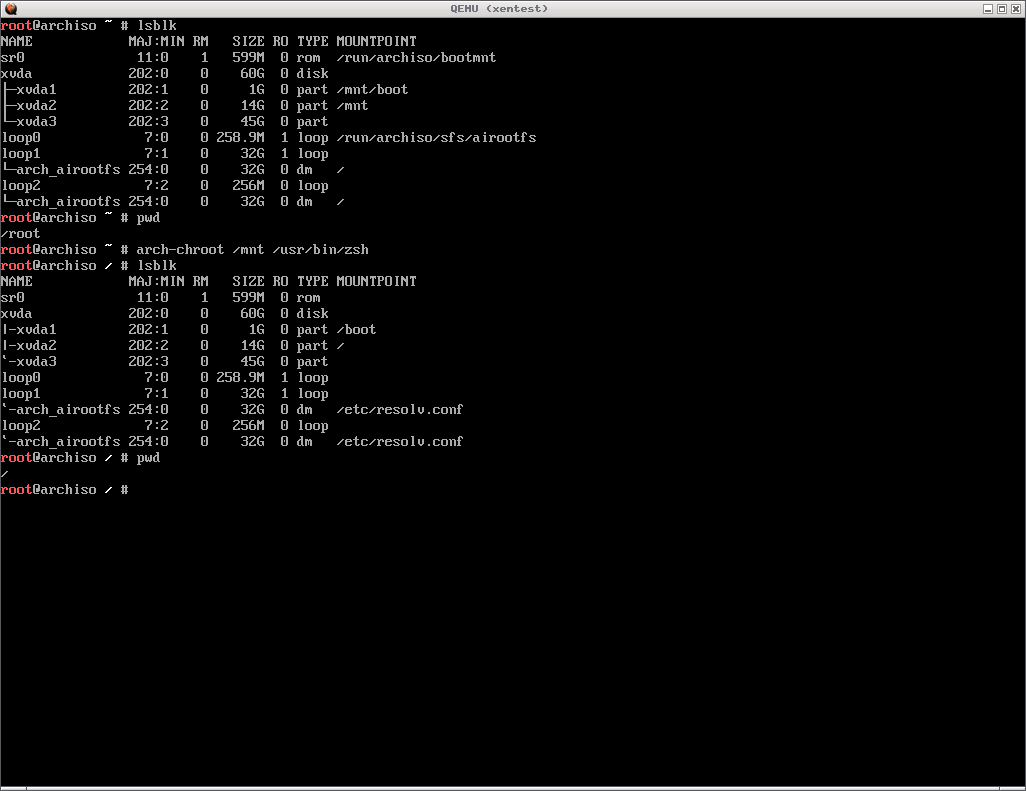Click the QEMU (xentest) window title text

[512, 8]
